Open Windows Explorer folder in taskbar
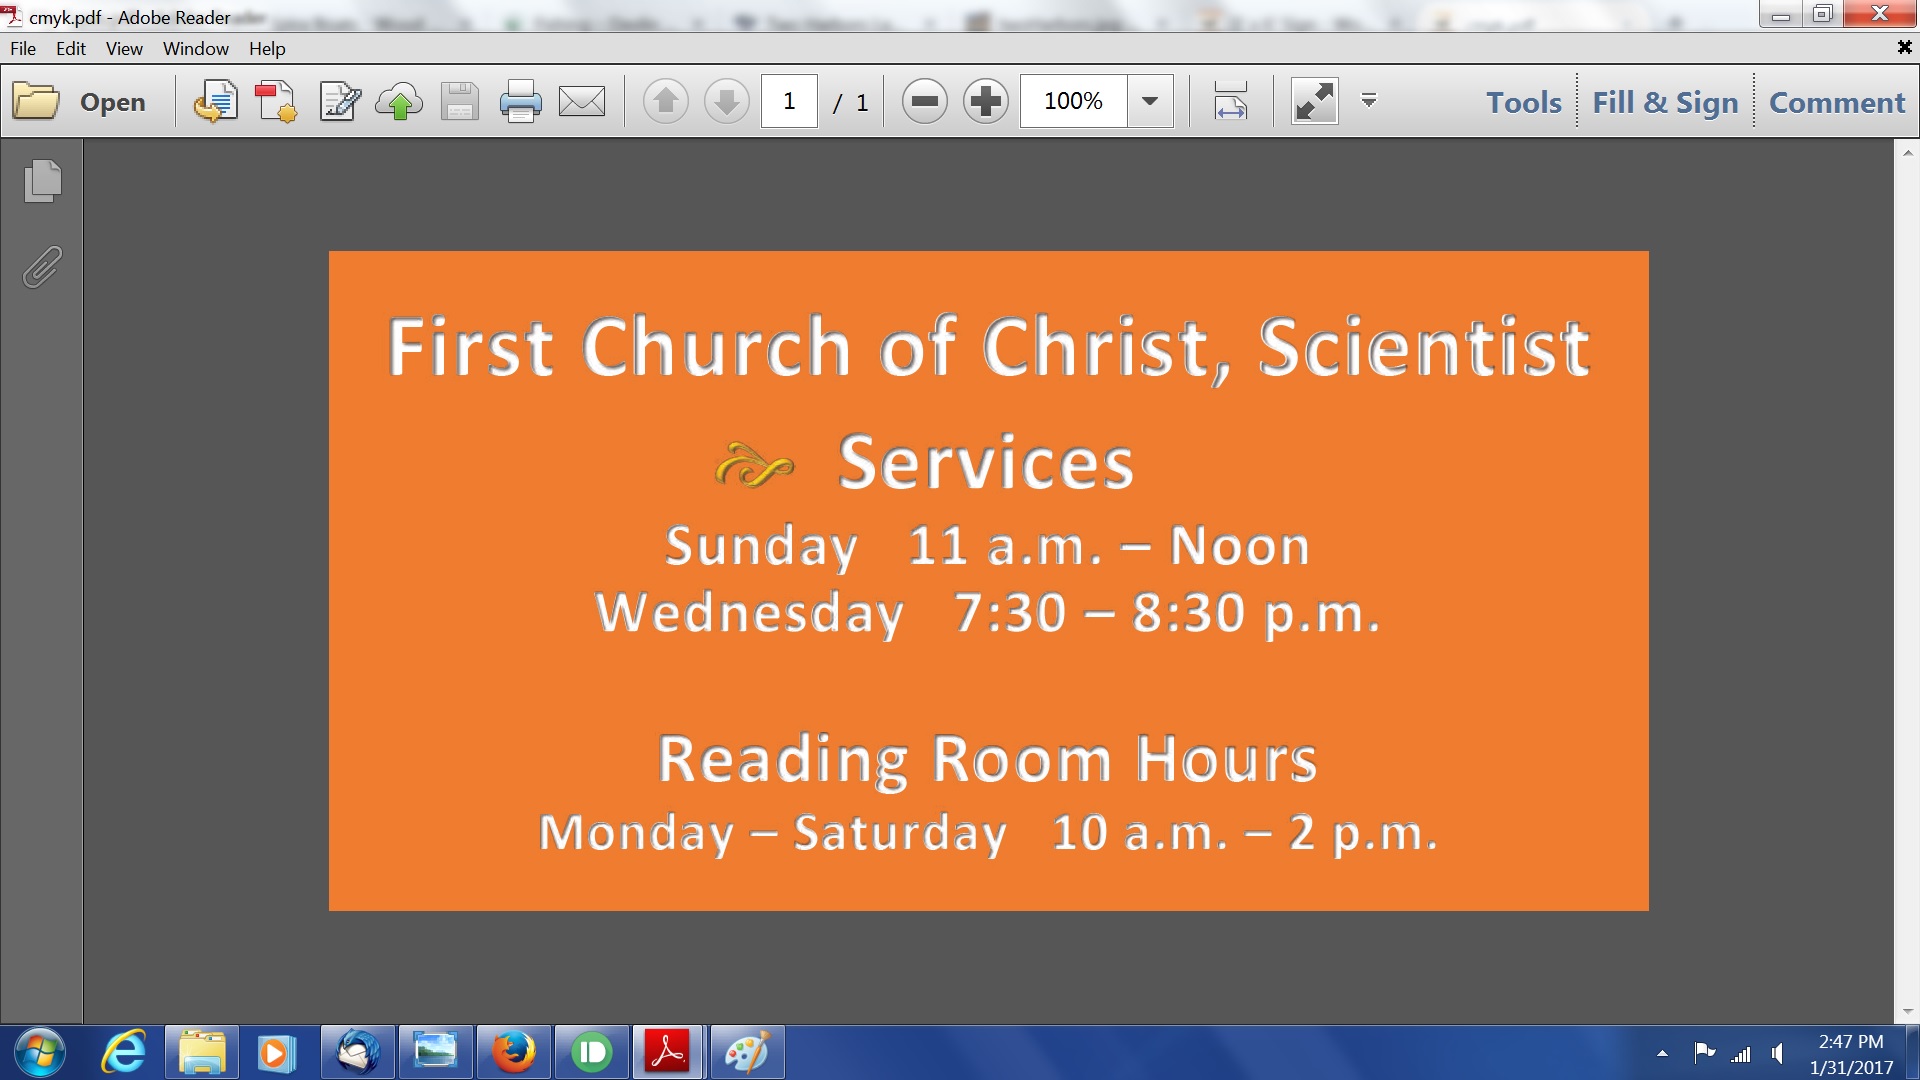 [x=202, y=1052]
